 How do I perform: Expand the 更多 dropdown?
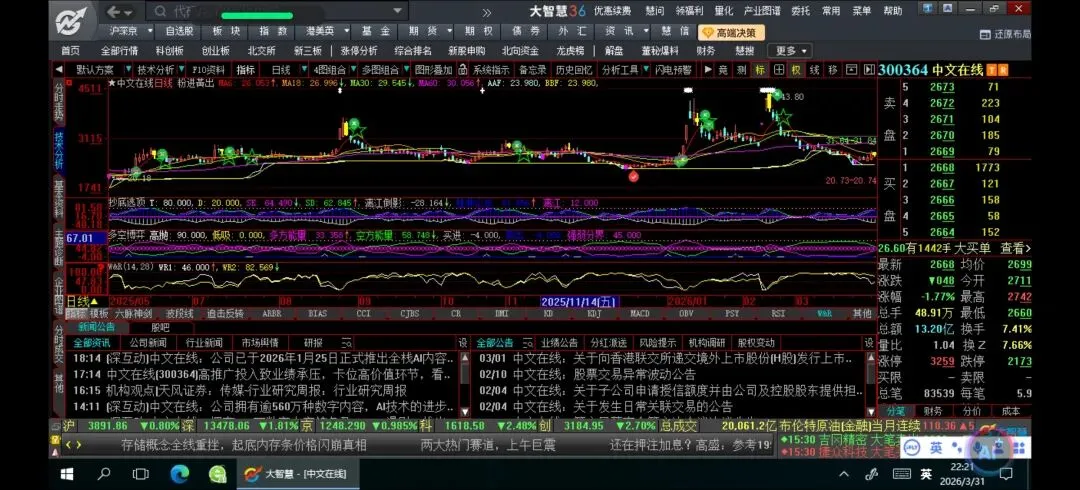[790, 51]
